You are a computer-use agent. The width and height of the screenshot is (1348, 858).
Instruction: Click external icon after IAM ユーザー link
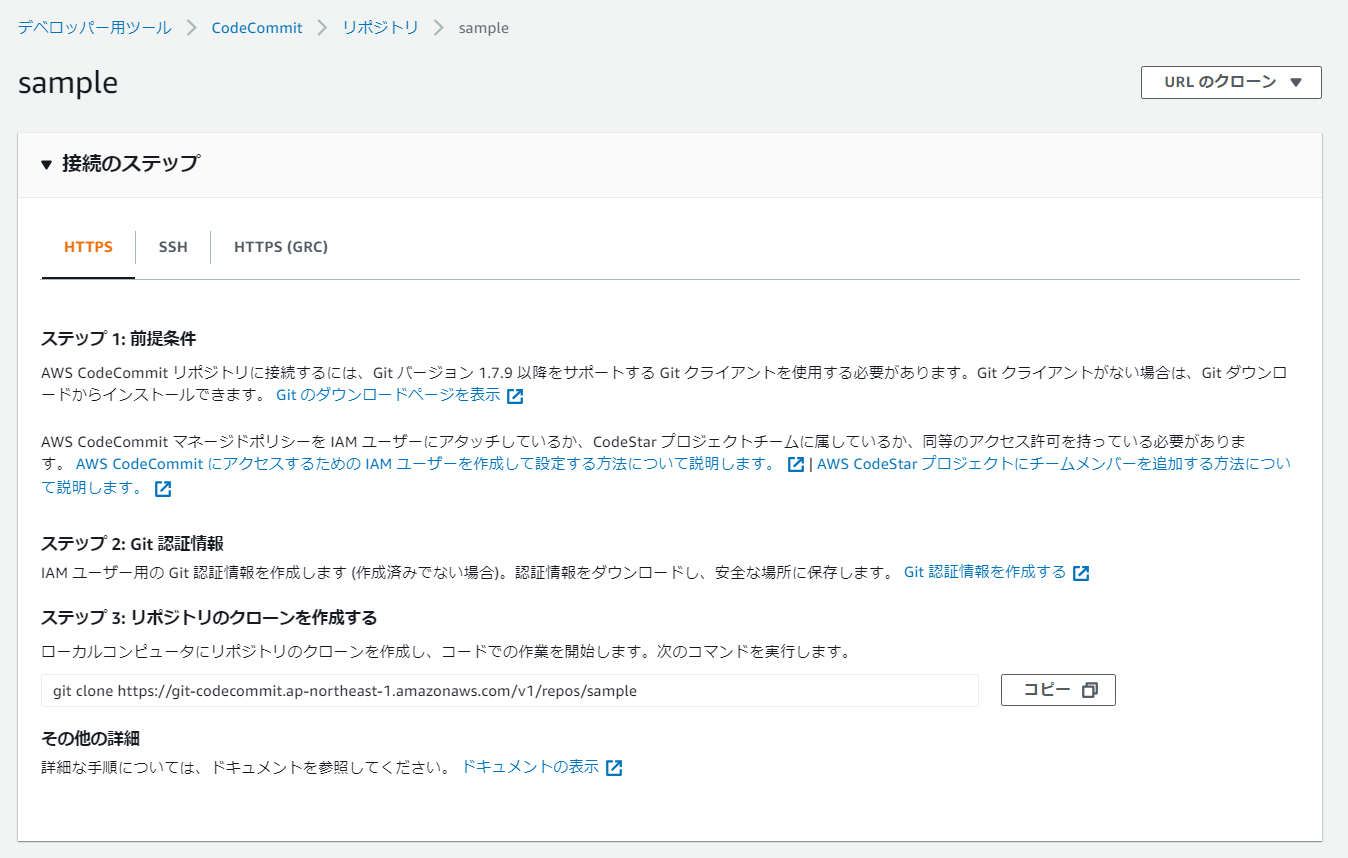(x=796, y=465)
